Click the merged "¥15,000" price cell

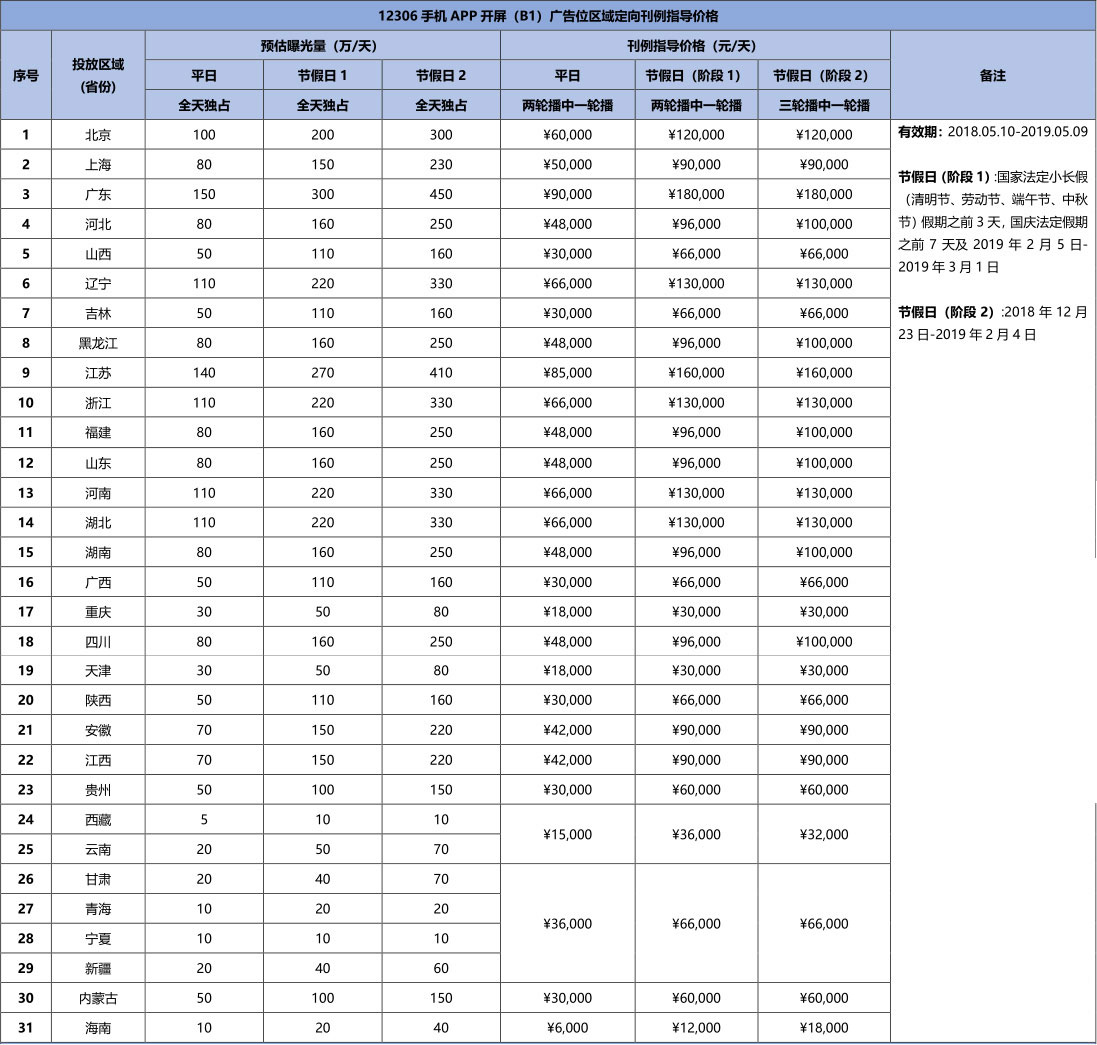pos(567,834)
